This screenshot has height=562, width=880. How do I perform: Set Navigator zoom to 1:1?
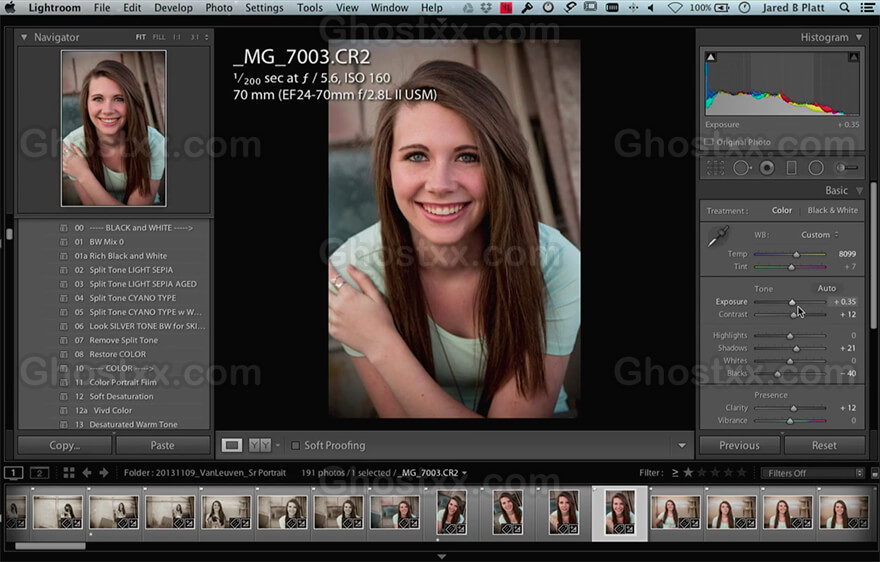pos(177,37)
